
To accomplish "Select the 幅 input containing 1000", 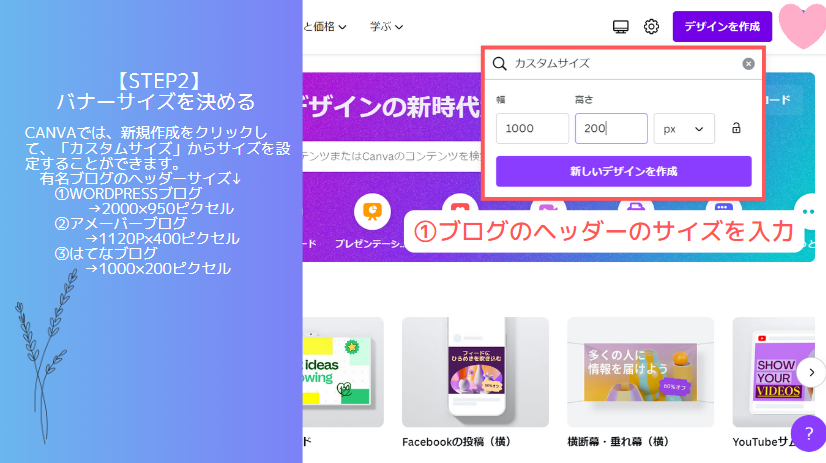I will click(x=532, y=129).
